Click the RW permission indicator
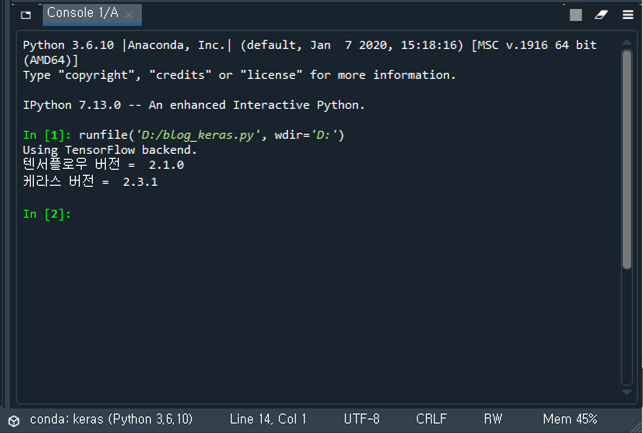Screen dimensions: 643x433 tap(493, 419)
